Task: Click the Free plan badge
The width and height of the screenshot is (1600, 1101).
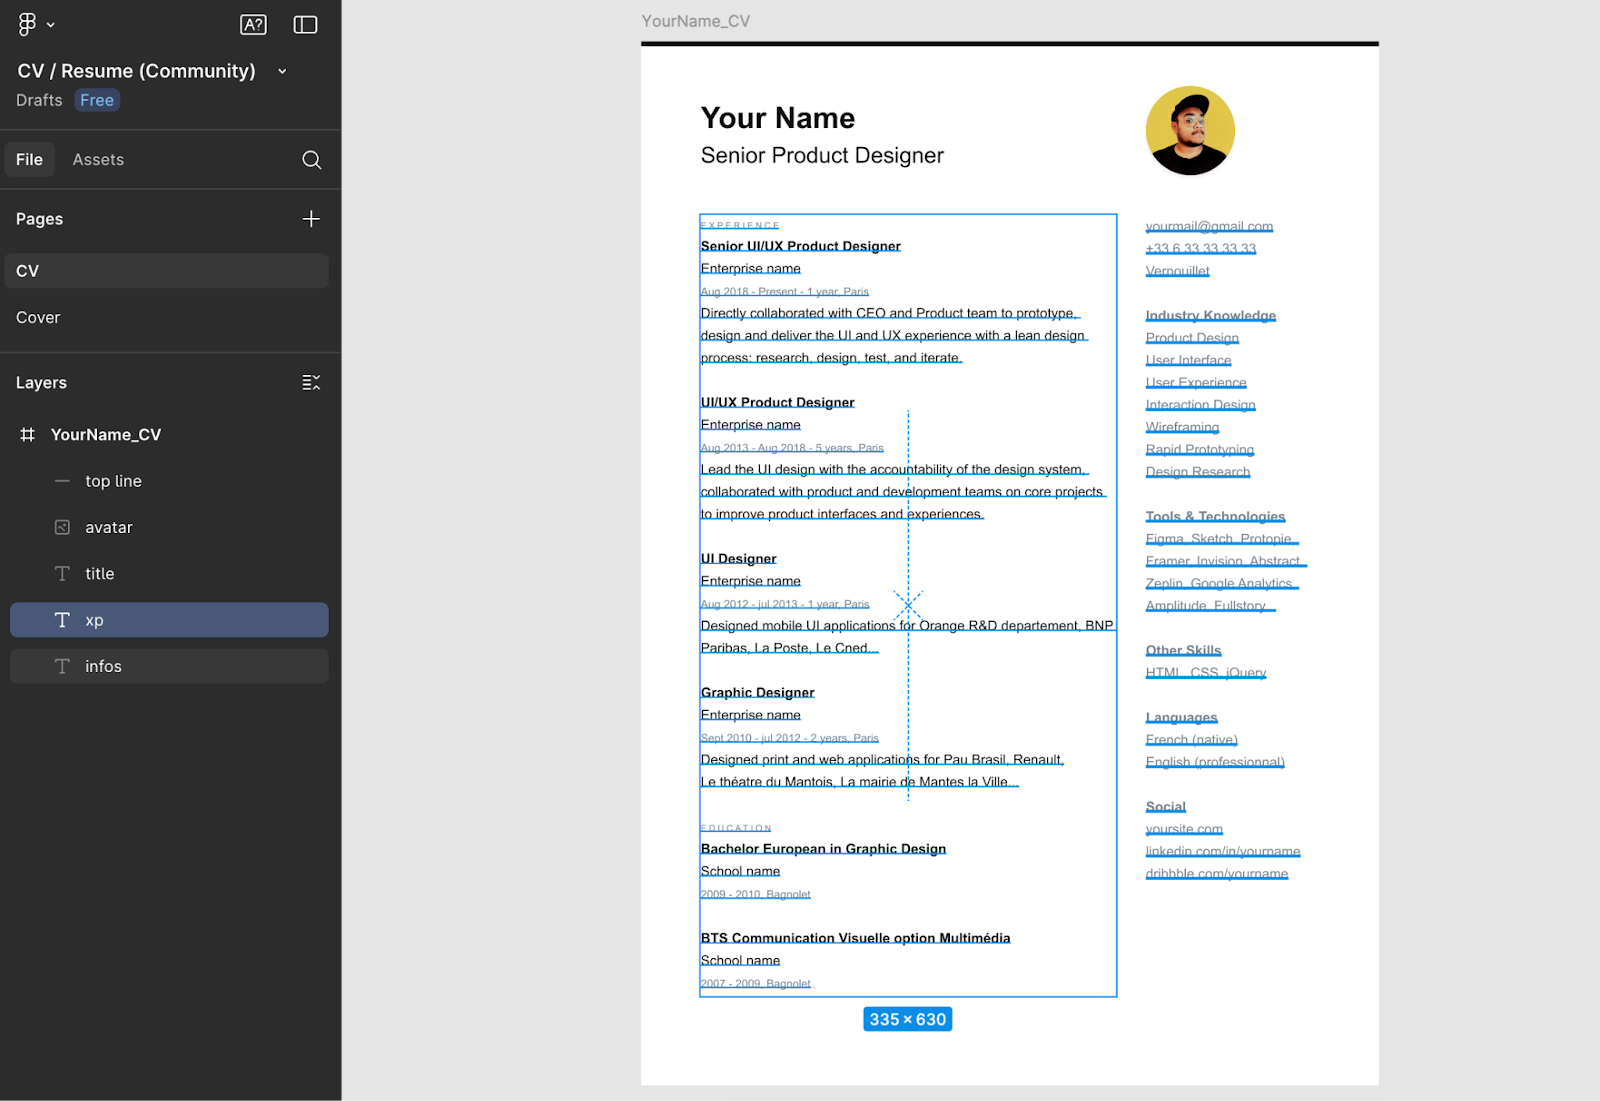Action: 96,100
